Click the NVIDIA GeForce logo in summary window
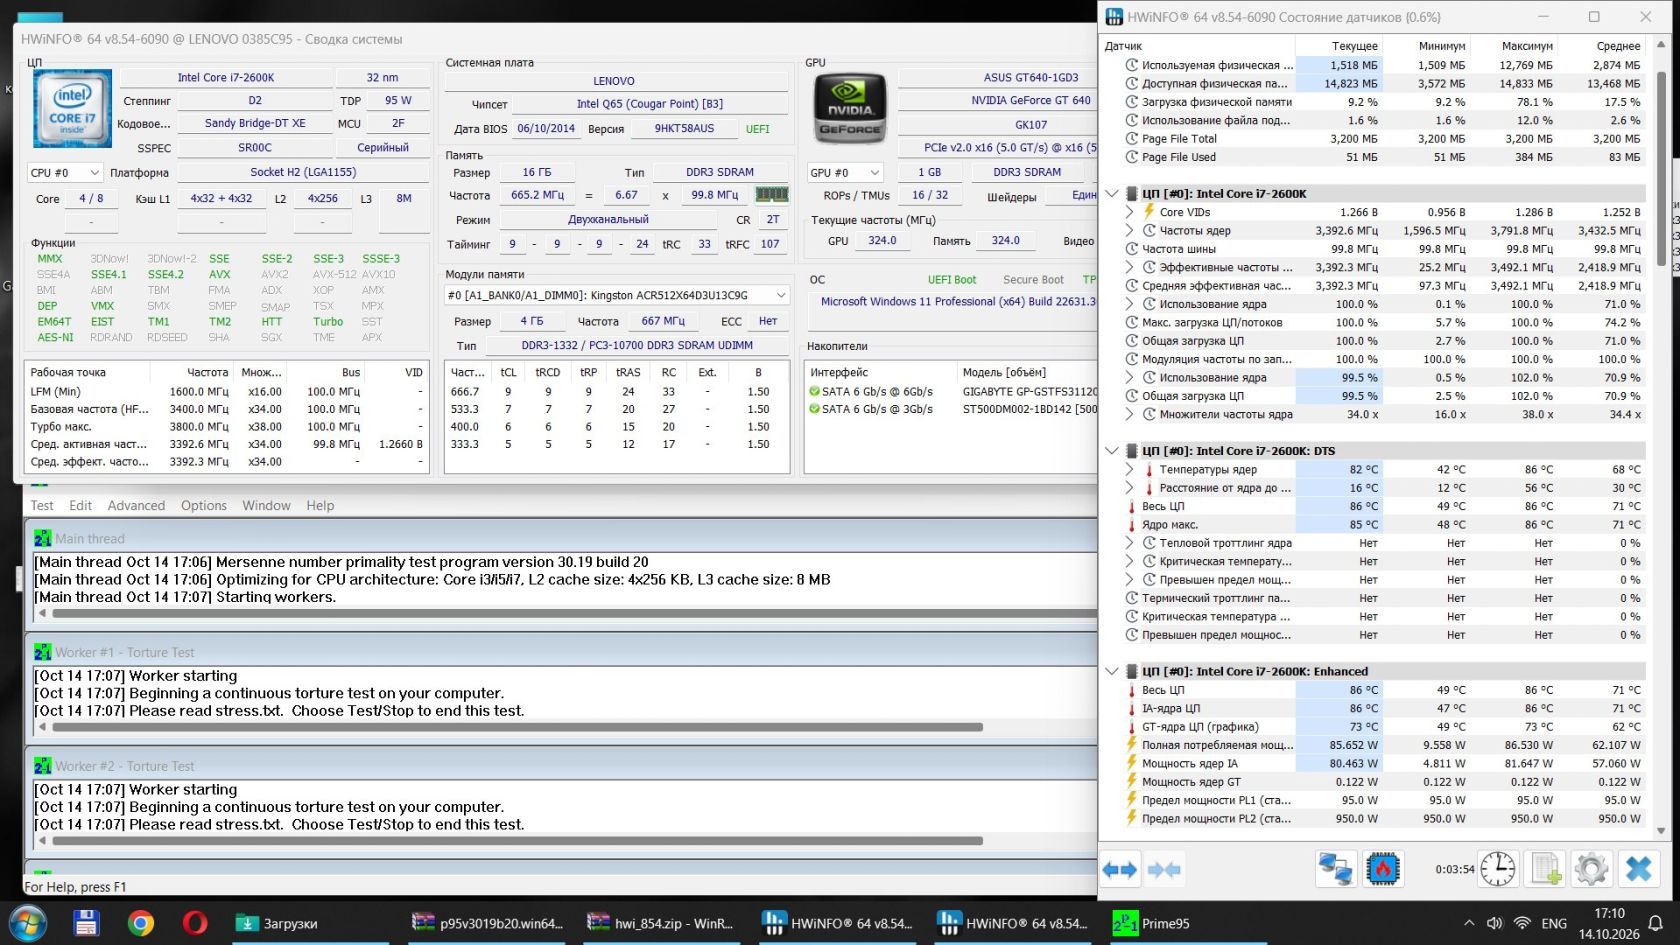The width and height of the screenshot is (1680, 945). coord(850,110)
